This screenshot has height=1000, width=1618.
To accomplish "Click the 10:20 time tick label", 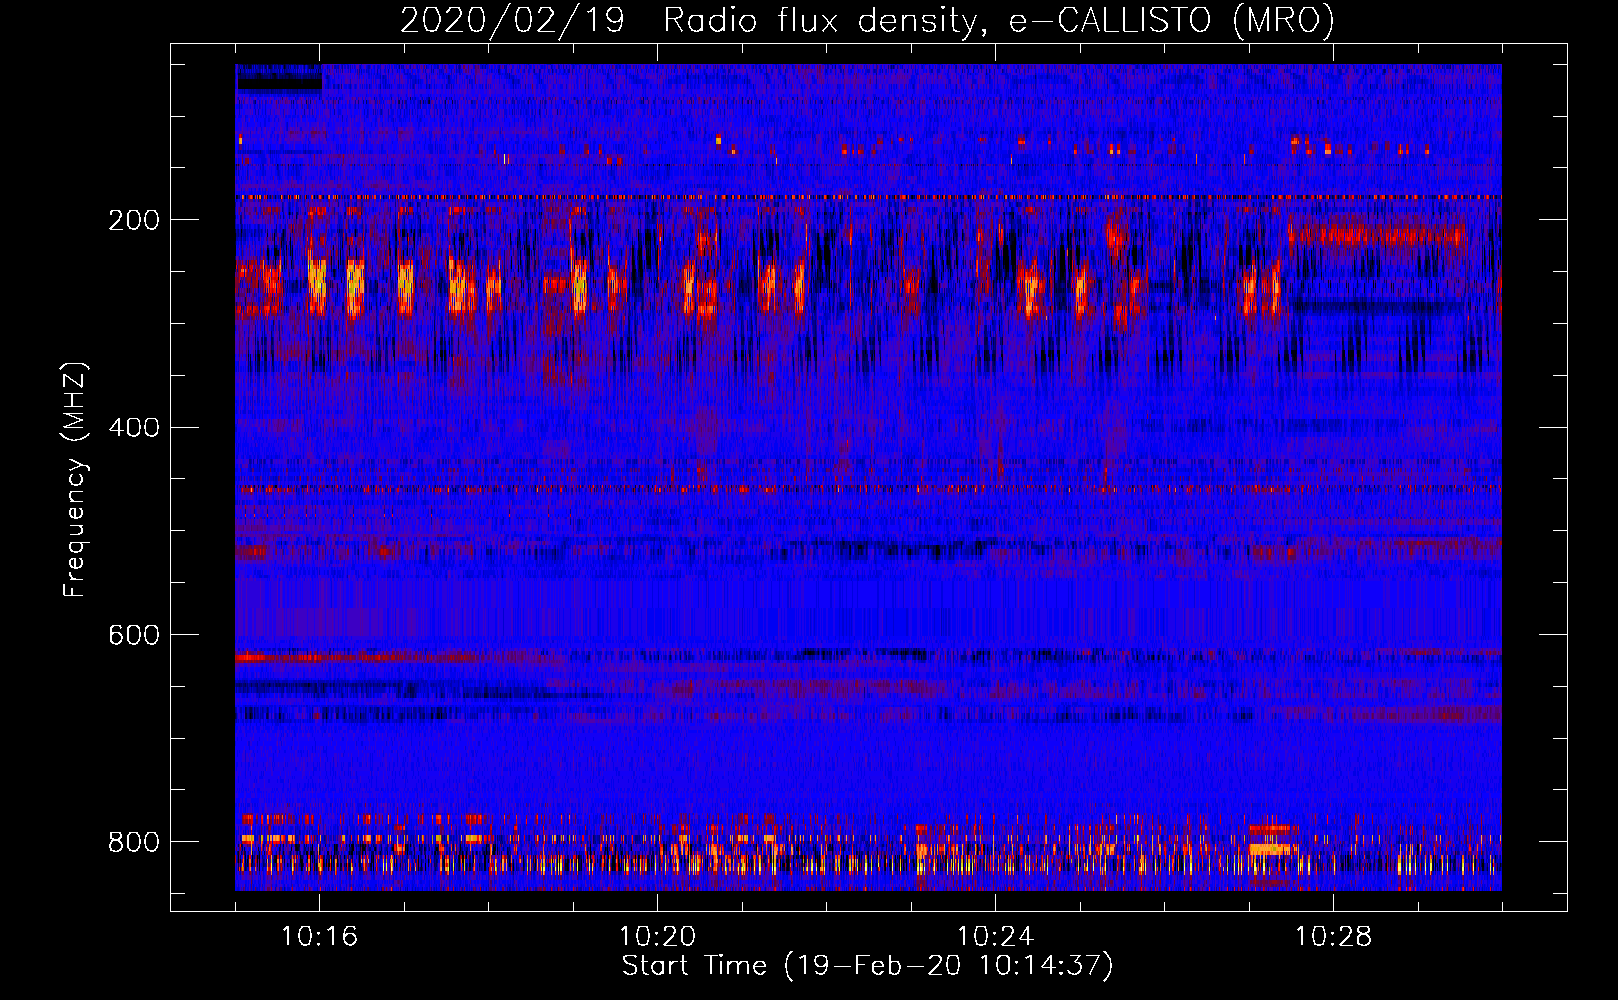I will coord(657,937).
